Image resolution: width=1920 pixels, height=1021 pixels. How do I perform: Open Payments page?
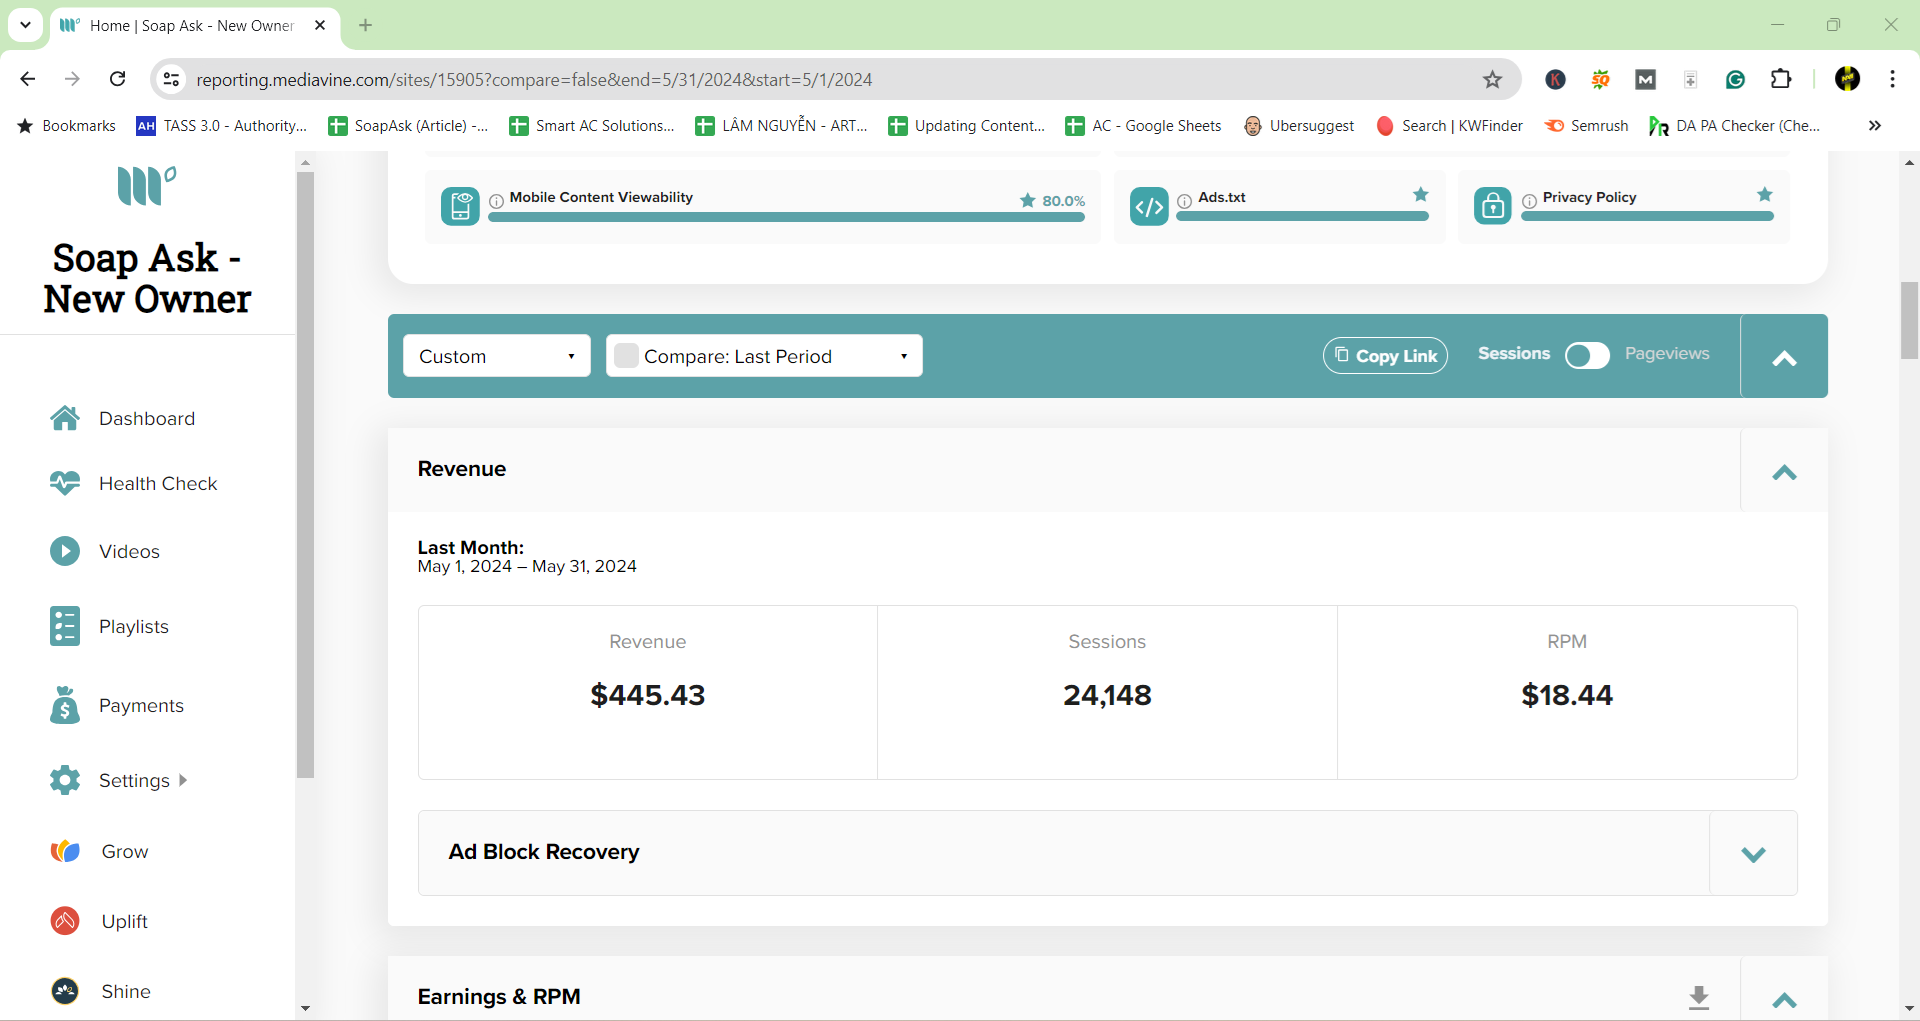[x=141, y=705]
